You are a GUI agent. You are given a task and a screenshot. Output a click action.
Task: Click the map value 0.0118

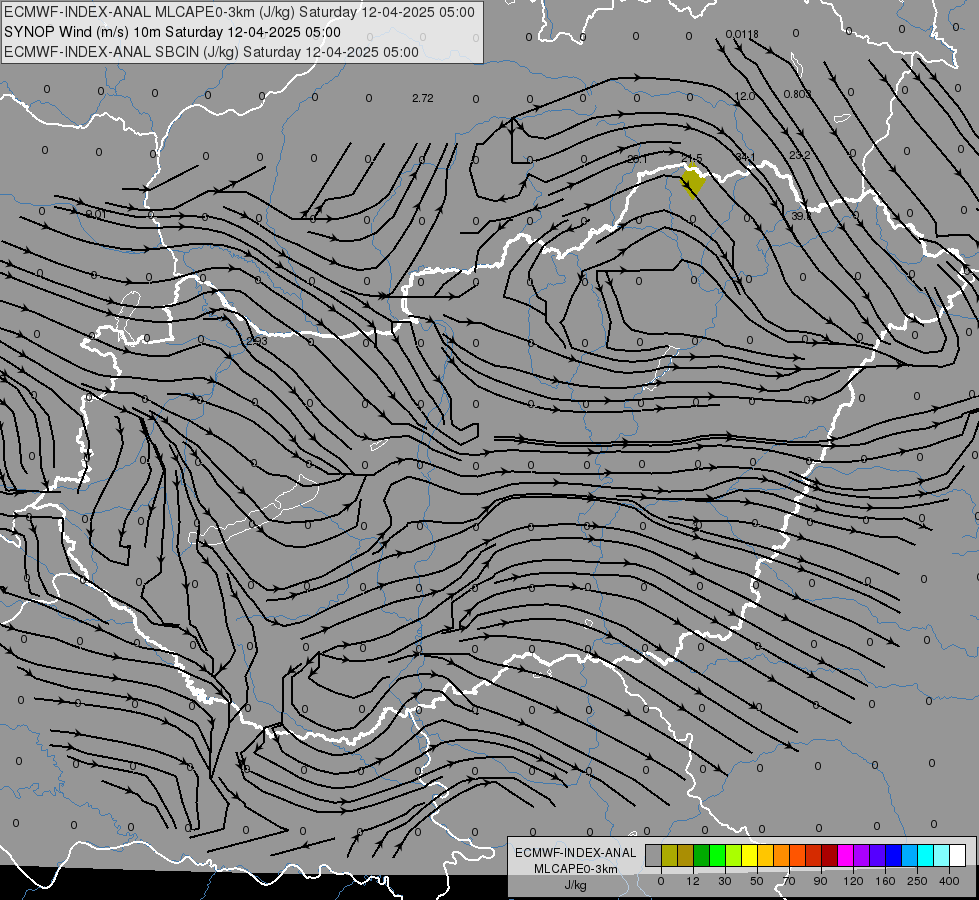[742, 34]
